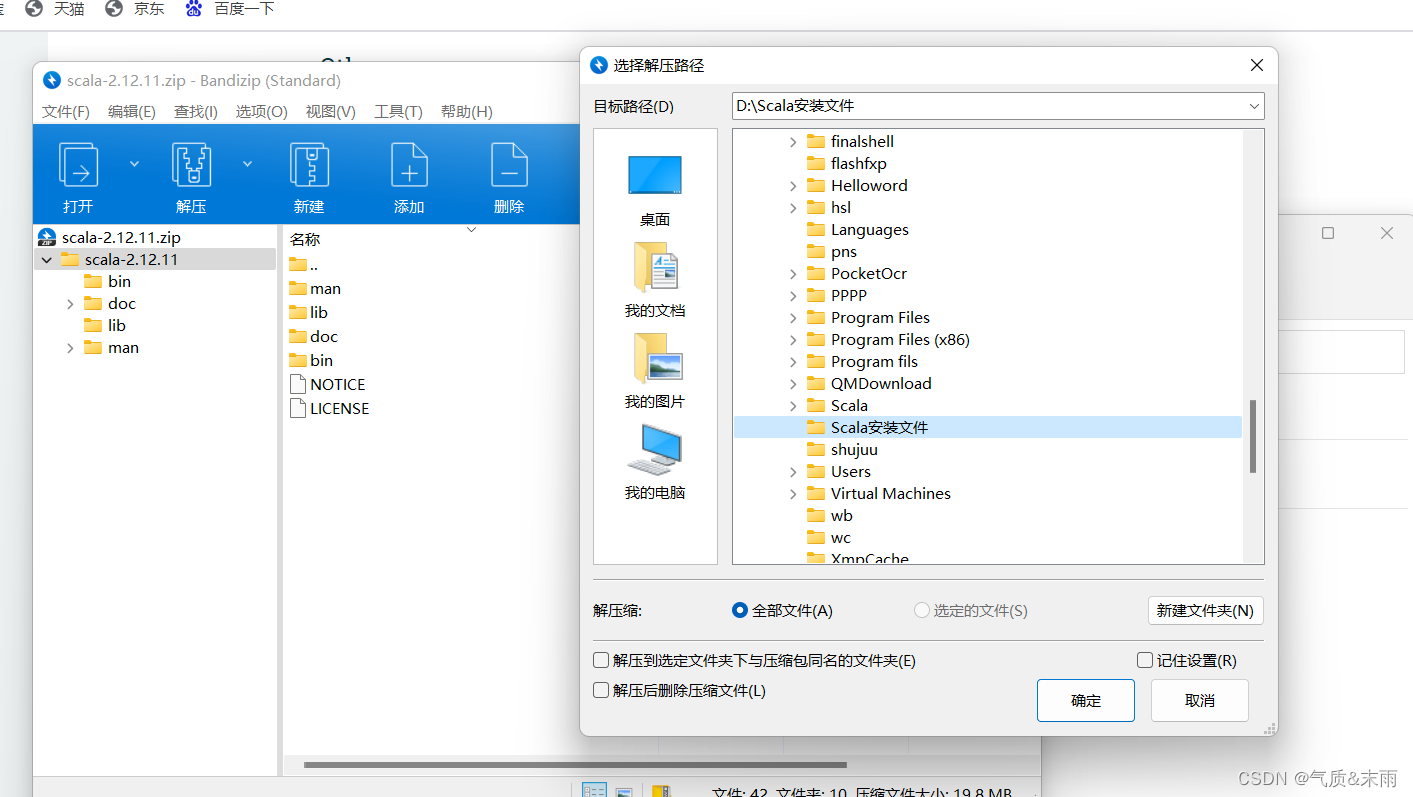Click the NOTICE file icon in file list
Image resolution: width=1413 pixels, height=797 pixels.
coord(297,384)
